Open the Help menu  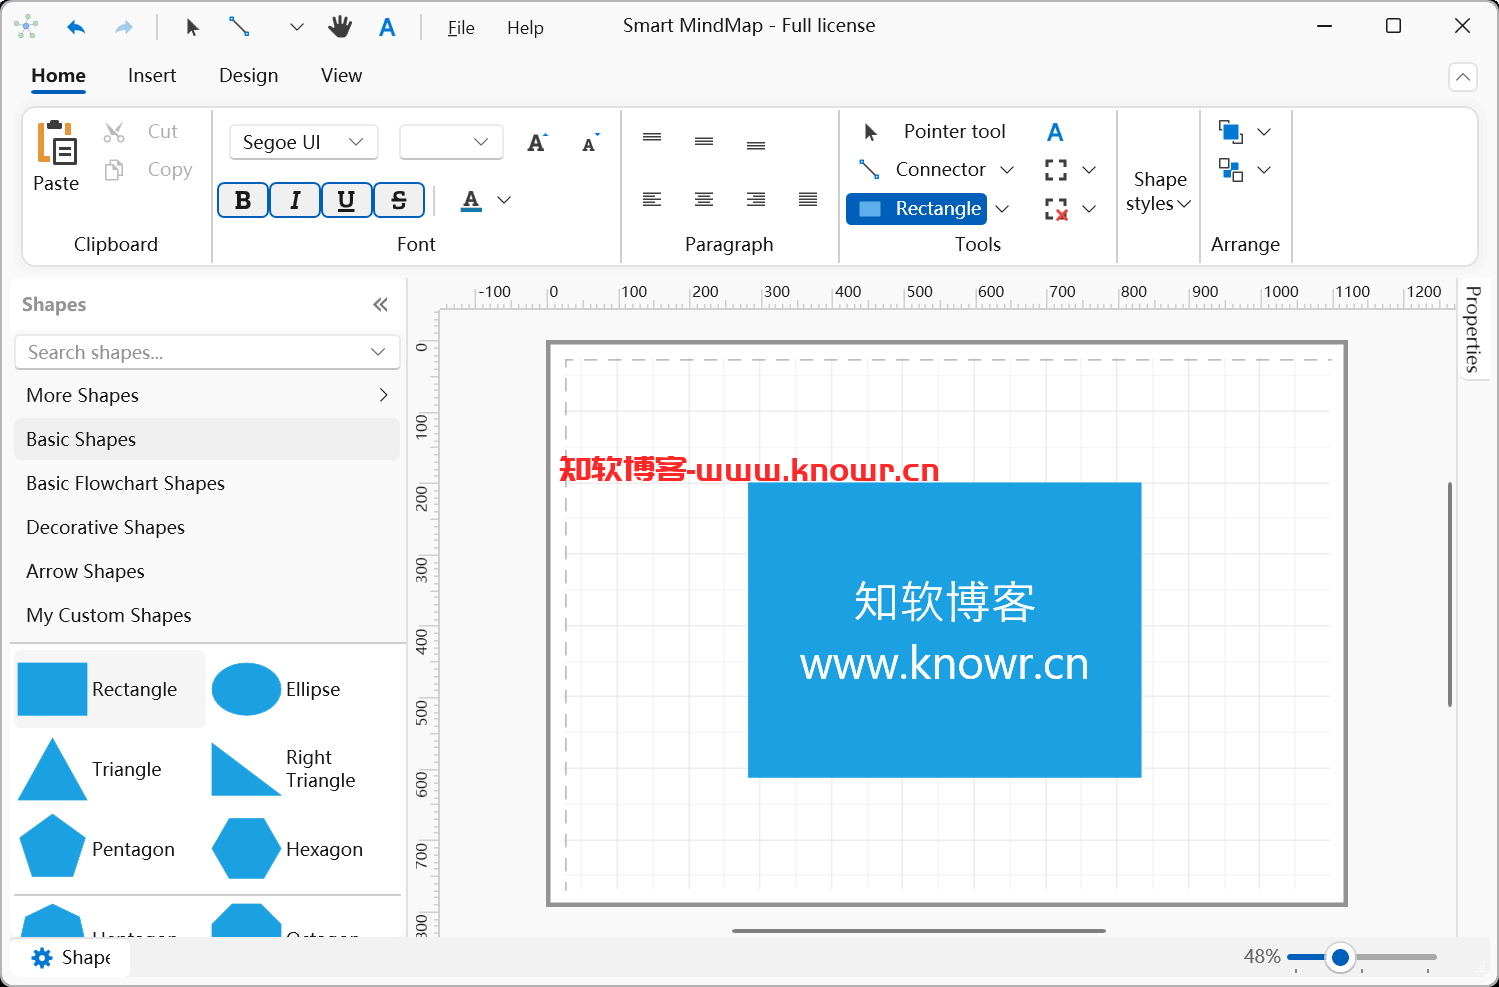[525, 28]
